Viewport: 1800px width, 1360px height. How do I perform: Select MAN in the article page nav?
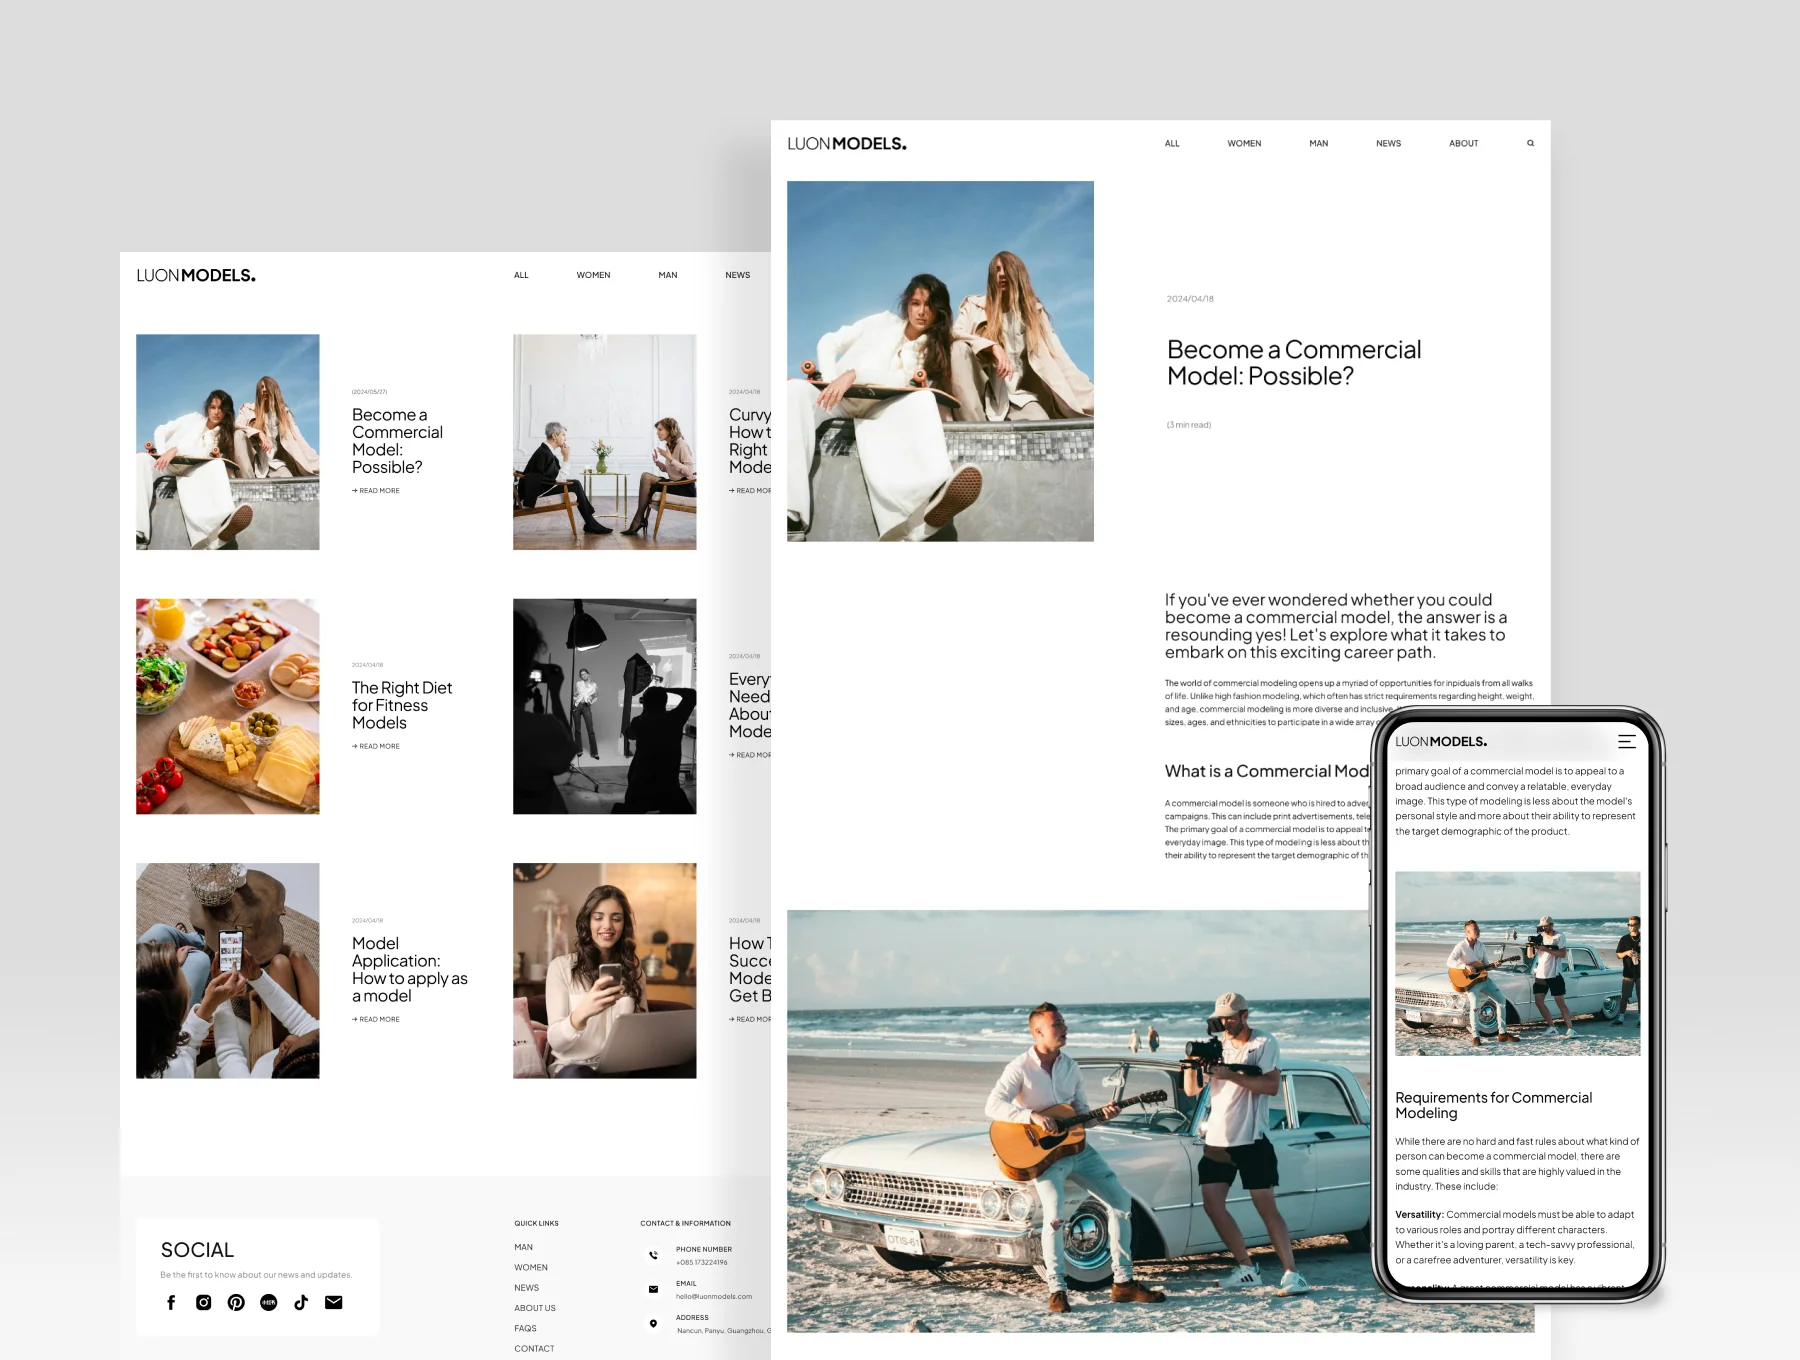coord(1319,143)
